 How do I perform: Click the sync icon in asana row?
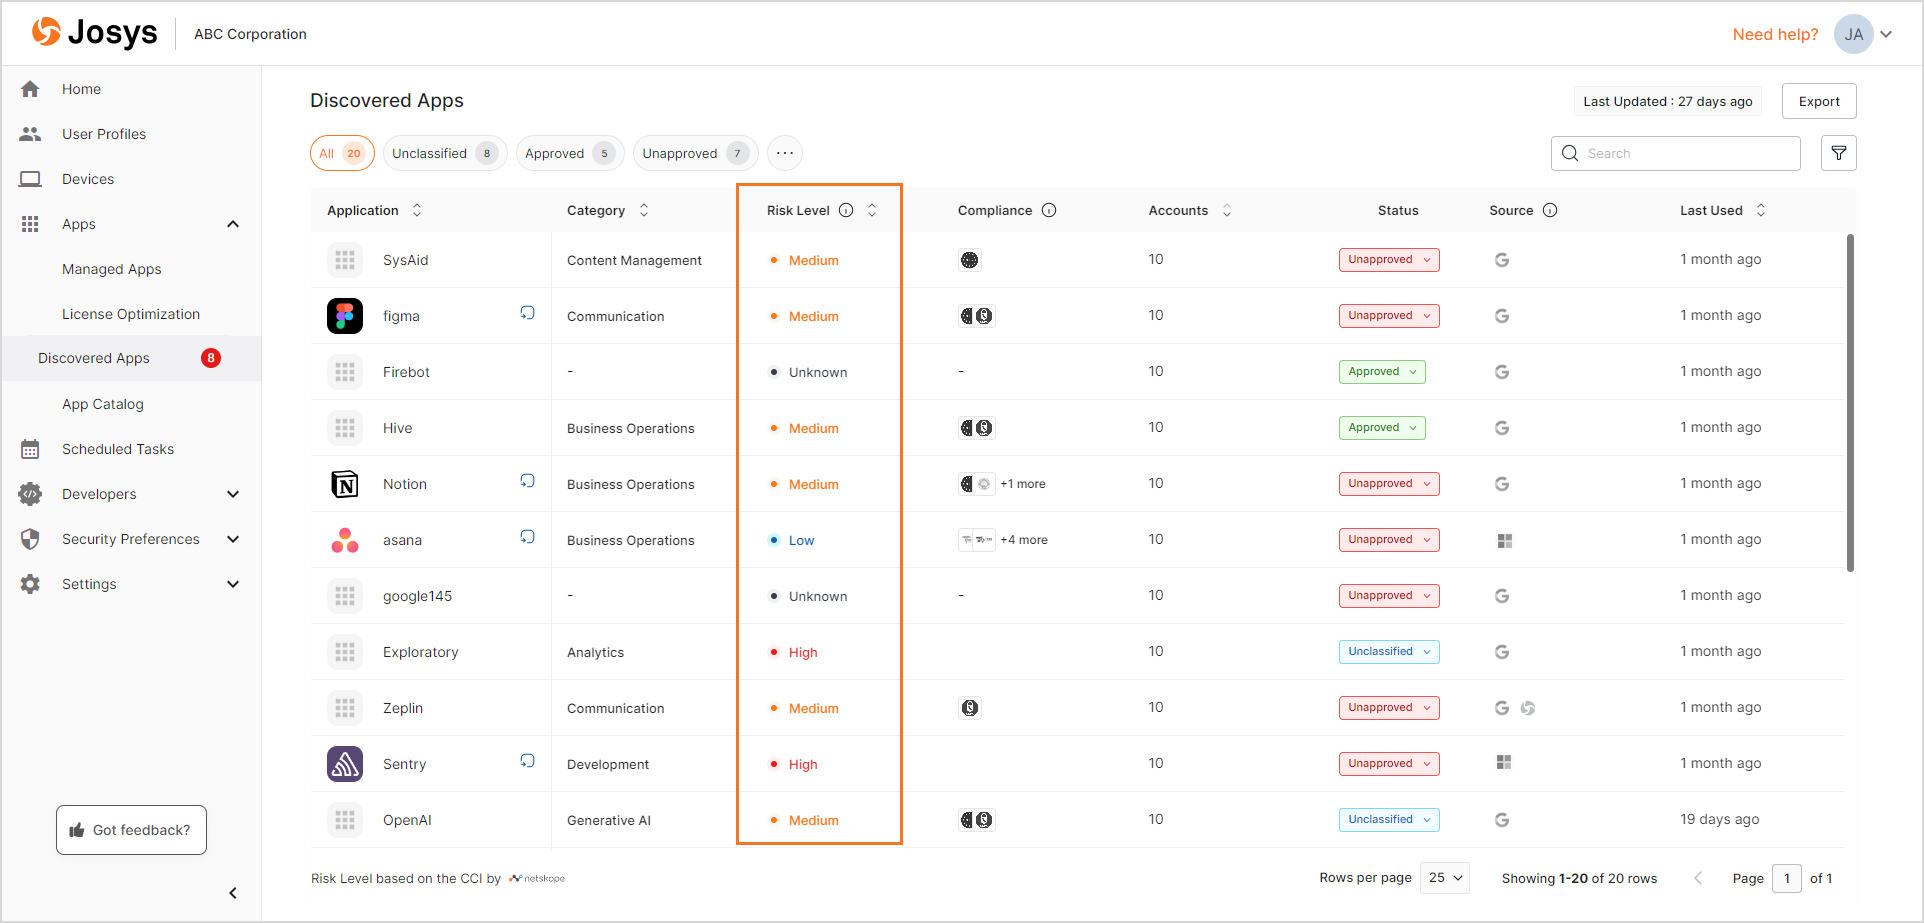pos(527,537)
